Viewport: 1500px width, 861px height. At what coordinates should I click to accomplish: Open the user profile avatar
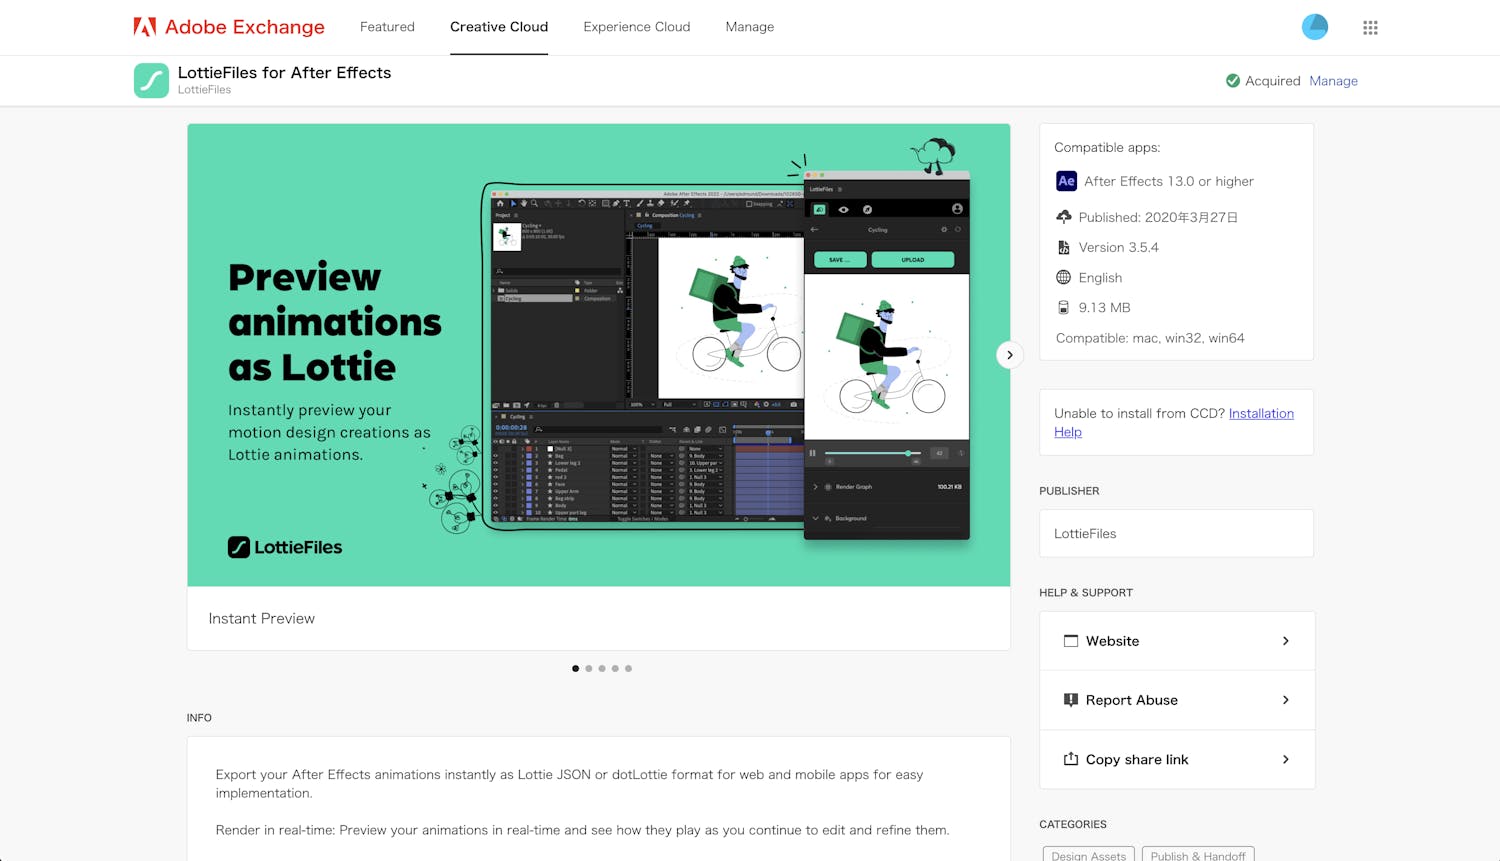pos(1314,27)
